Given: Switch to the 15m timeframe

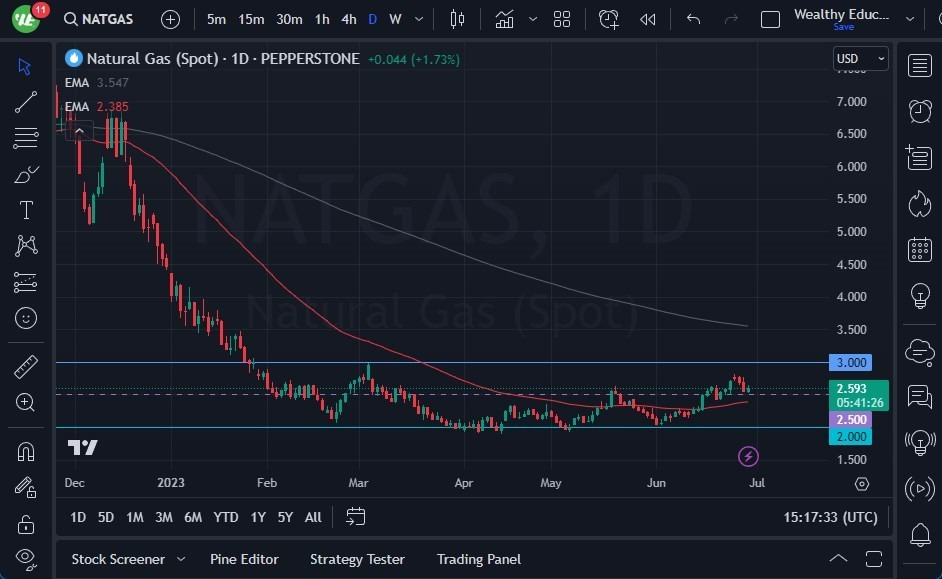Looking at the screenshot, I should (x=251, y=19).
